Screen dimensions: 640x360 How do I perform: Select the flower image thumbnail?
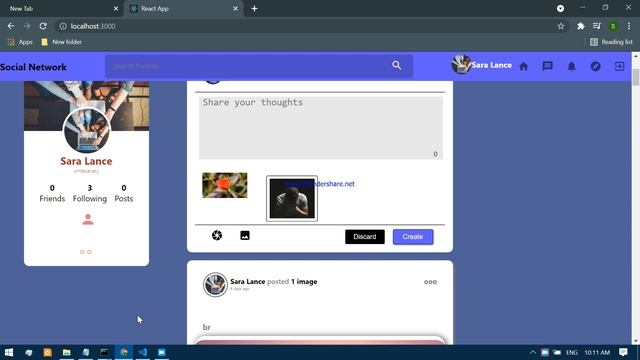pos(224,185)
